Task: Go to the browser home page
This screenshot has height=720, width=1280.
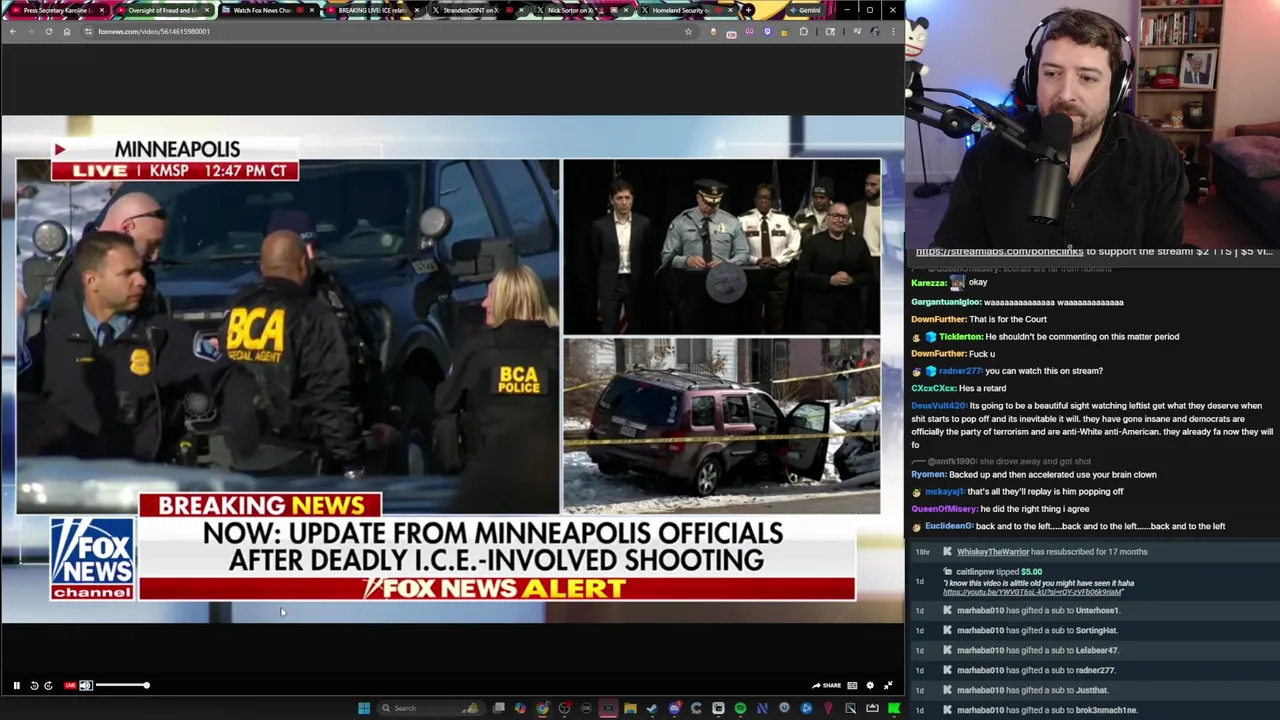Action: [x=67, y=31]
